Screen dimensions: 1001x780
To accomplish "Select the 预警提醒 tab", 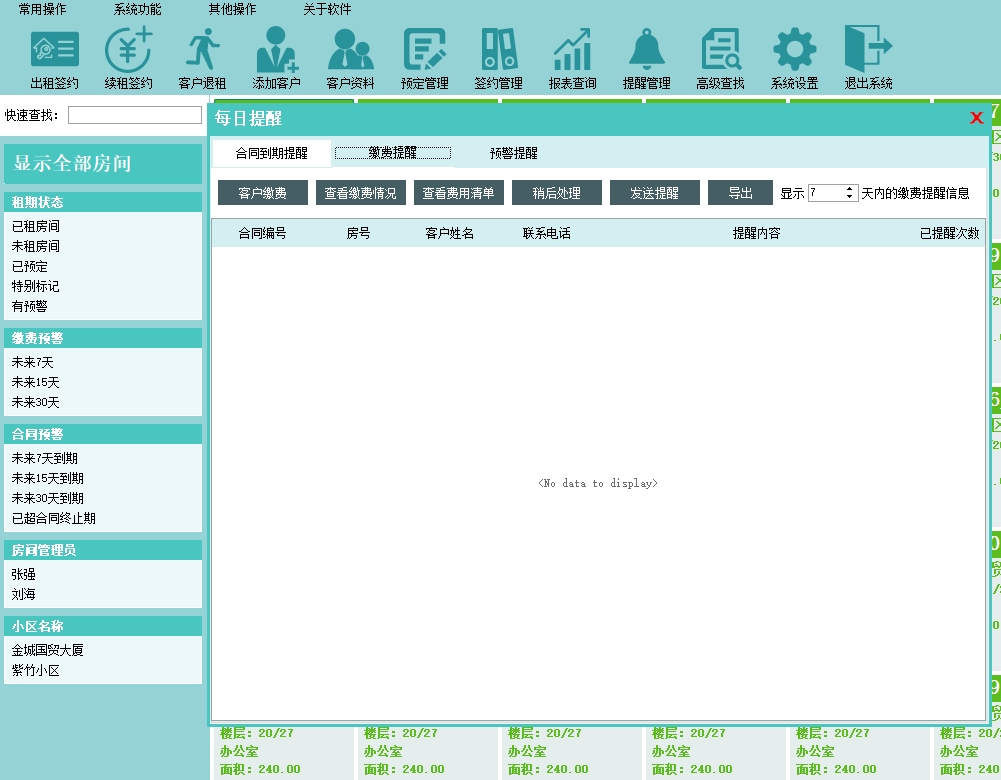I will (x=513, y=154).
